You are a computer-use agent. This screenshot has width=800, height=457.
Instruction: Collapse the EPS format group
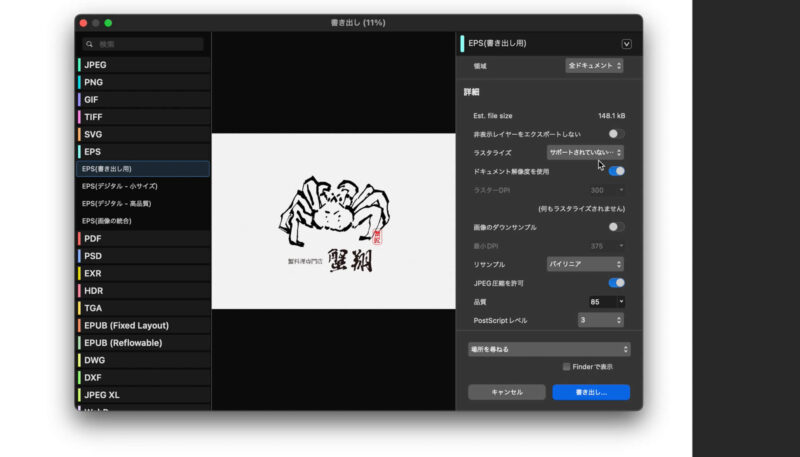click(x=144, y=151)
